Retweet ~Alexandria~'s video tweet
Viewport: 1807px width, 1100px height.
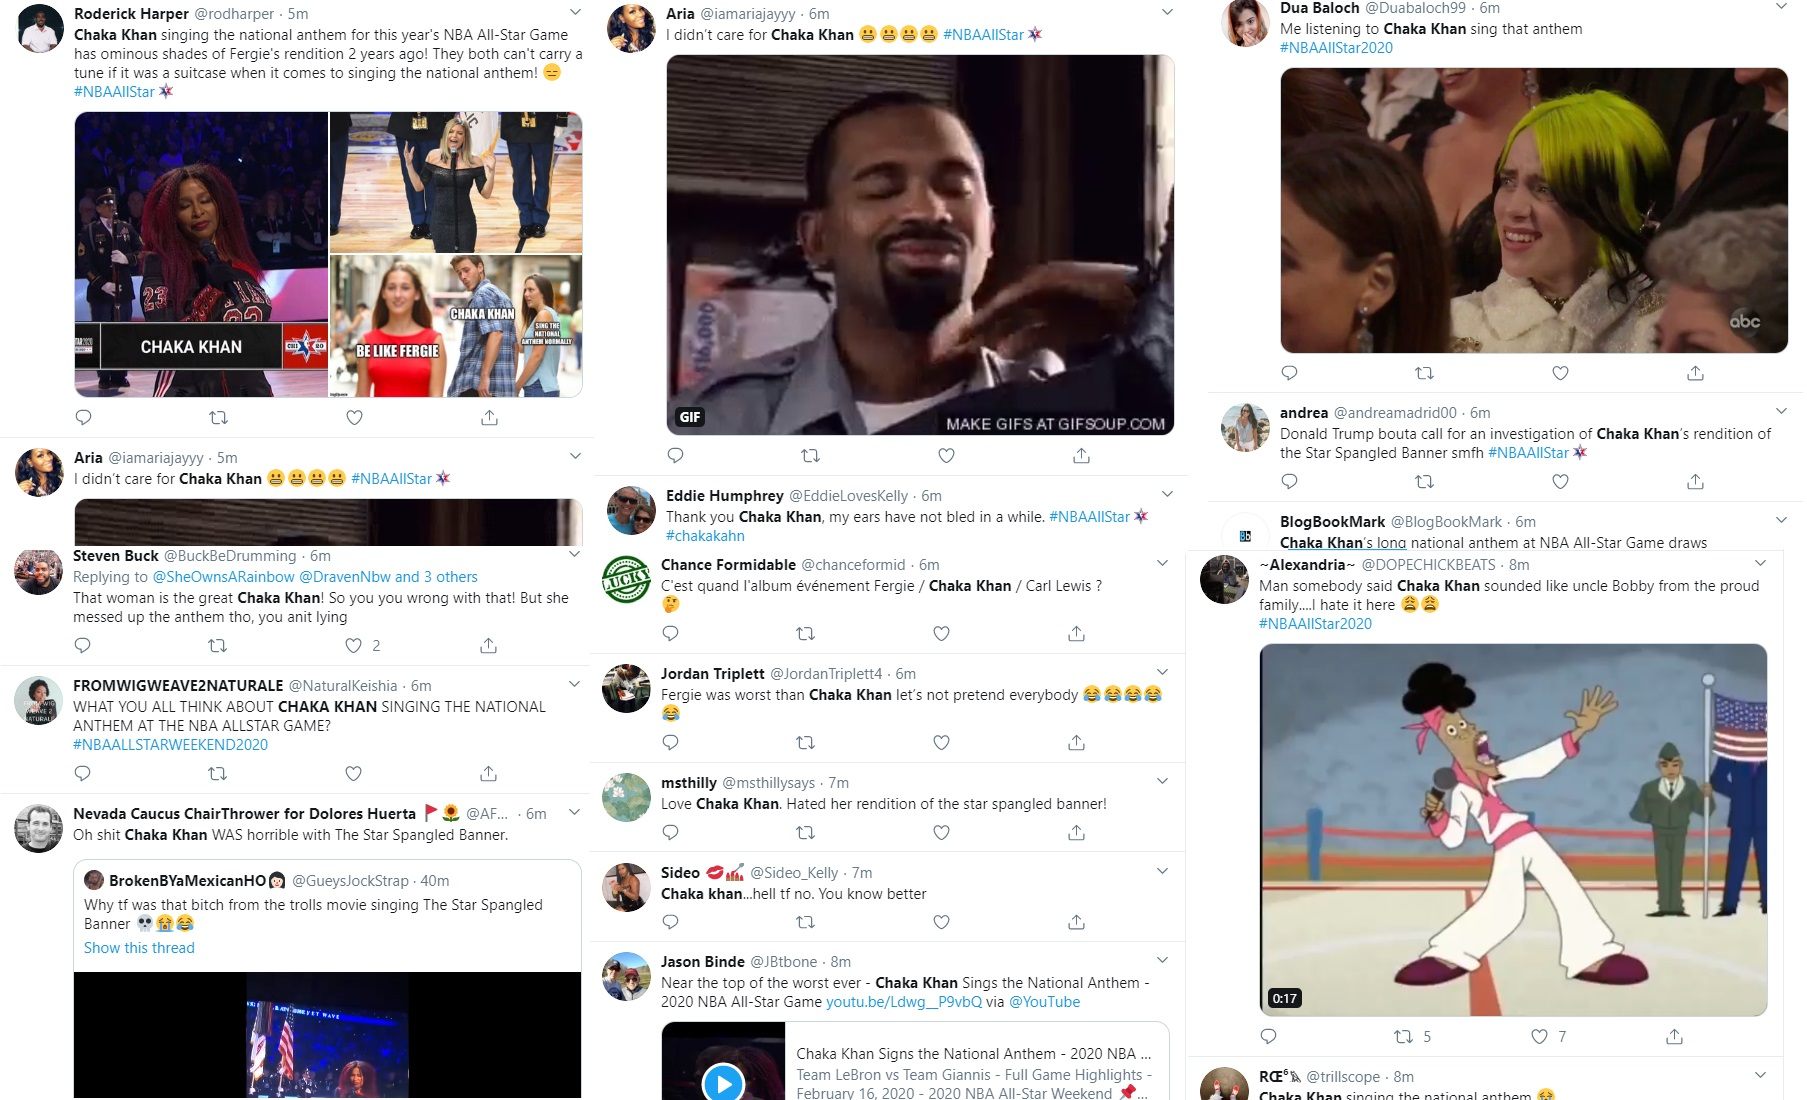click(x=1404, y=1036)
